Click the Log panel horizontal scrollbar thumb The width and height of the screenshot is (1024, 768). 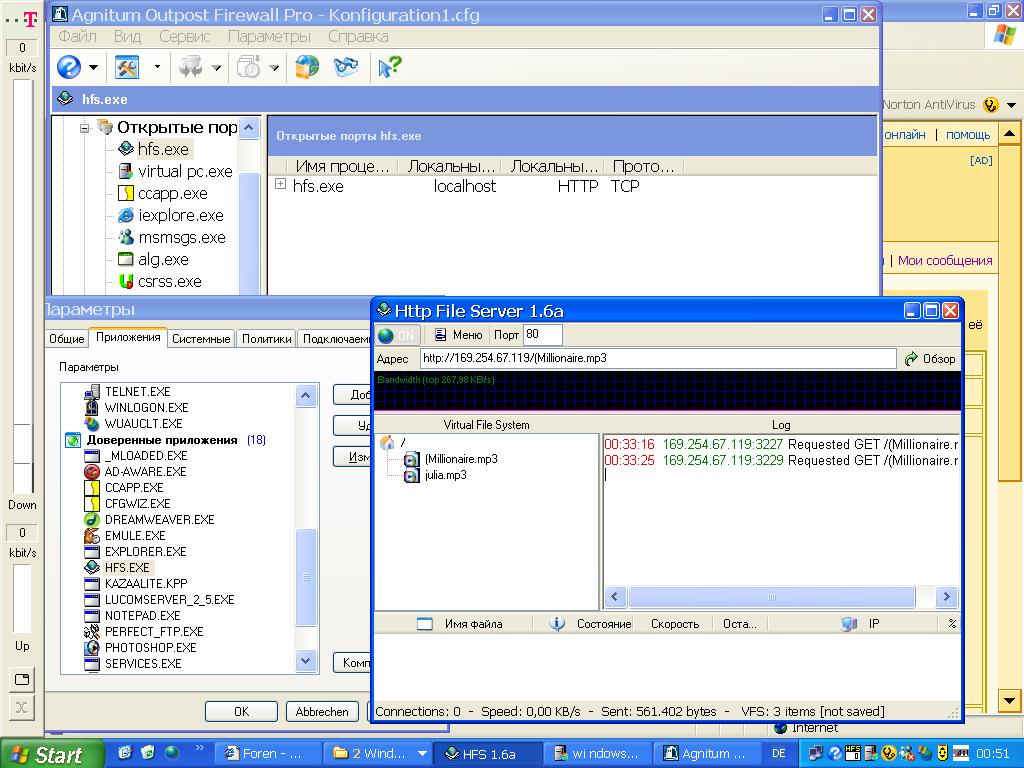pos(772,597)
